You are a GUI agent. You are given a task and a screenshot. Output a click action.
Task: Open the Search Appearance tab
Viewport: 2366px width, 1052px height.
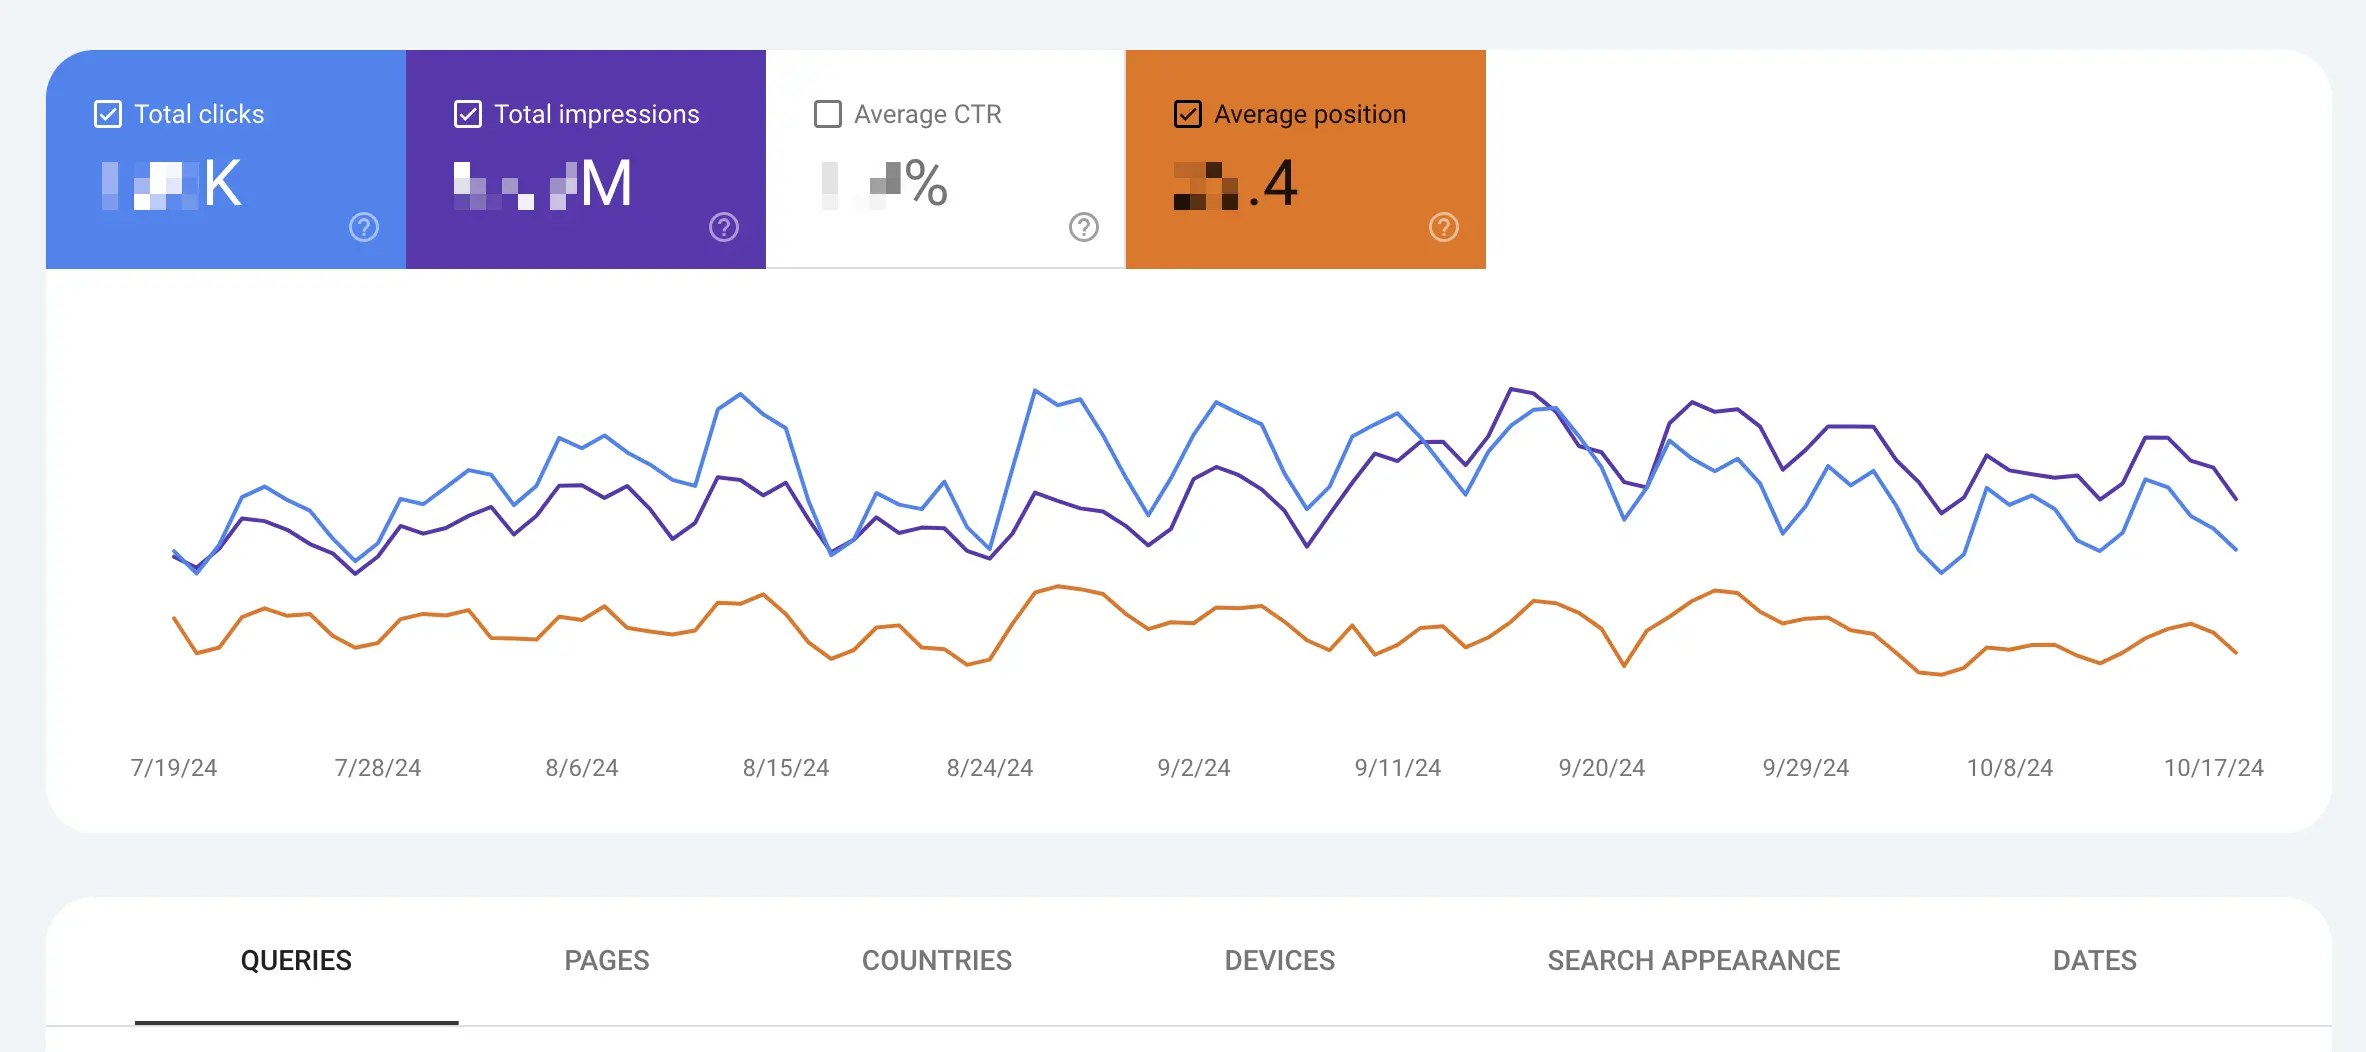(x=1694, y=960)
